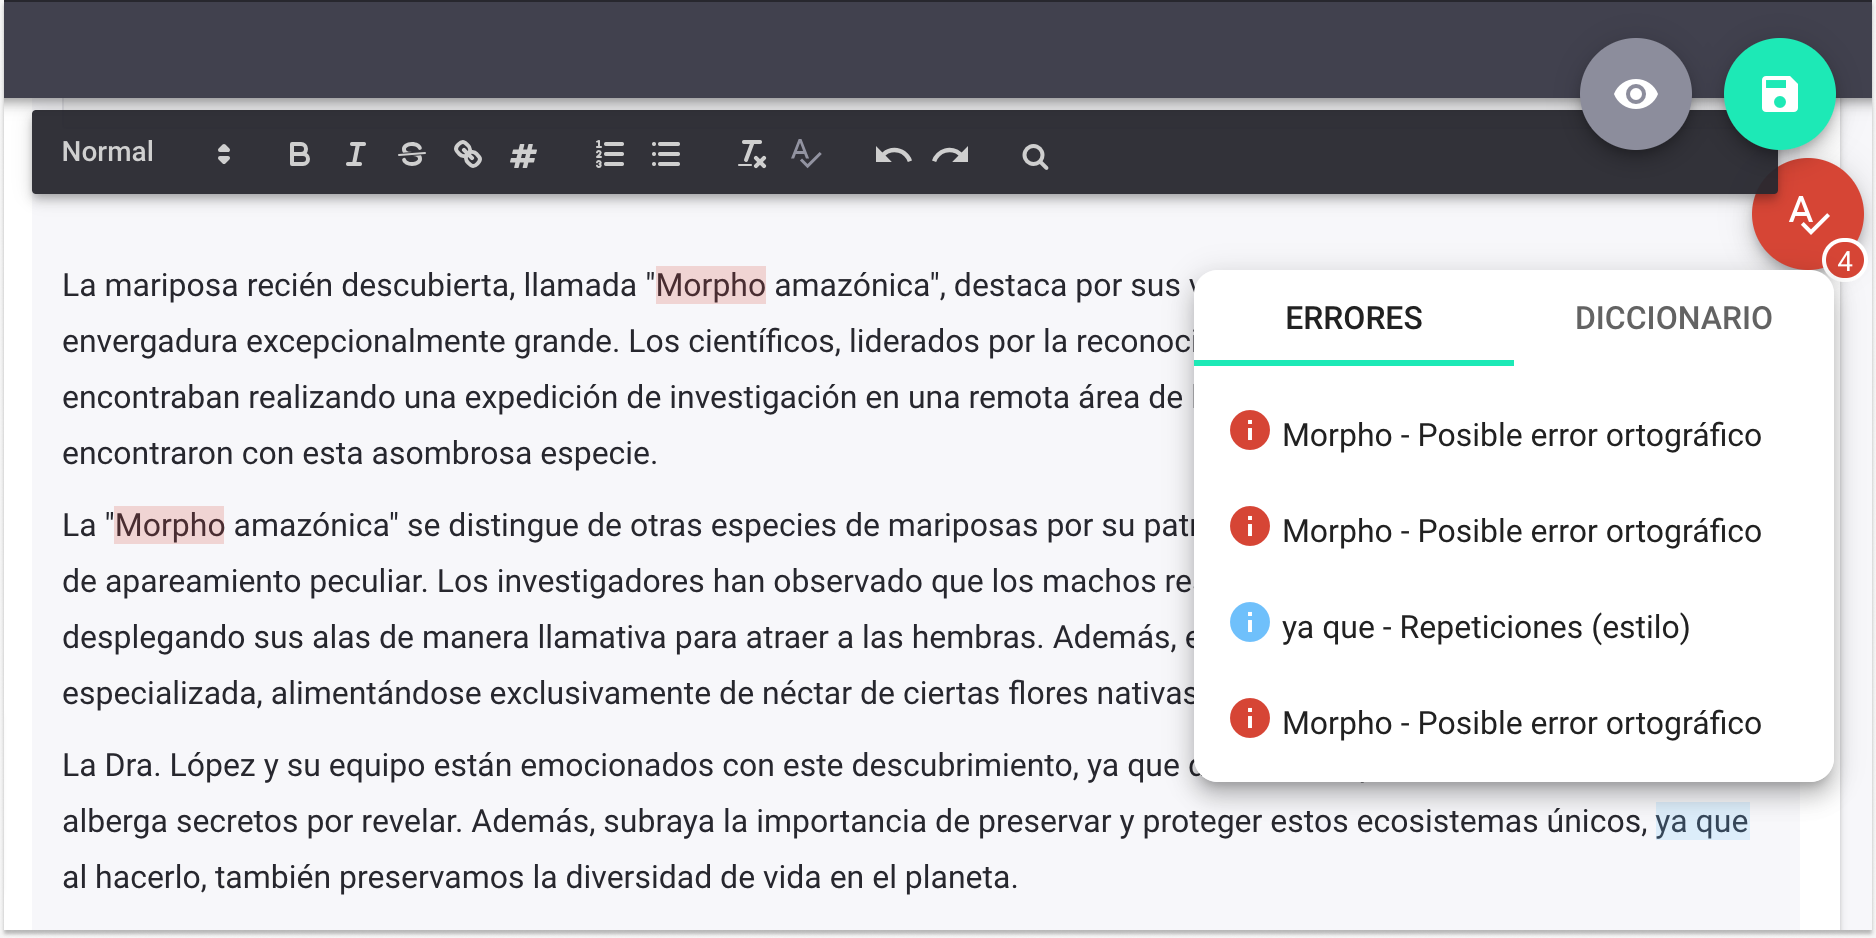Click the hashtag toolbar icon

(523, 155)
